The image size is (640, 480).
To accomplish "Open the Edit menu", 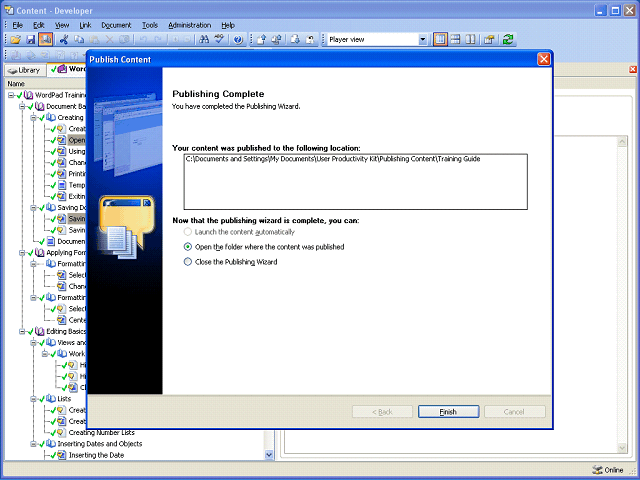I will (x=39, y=25).
